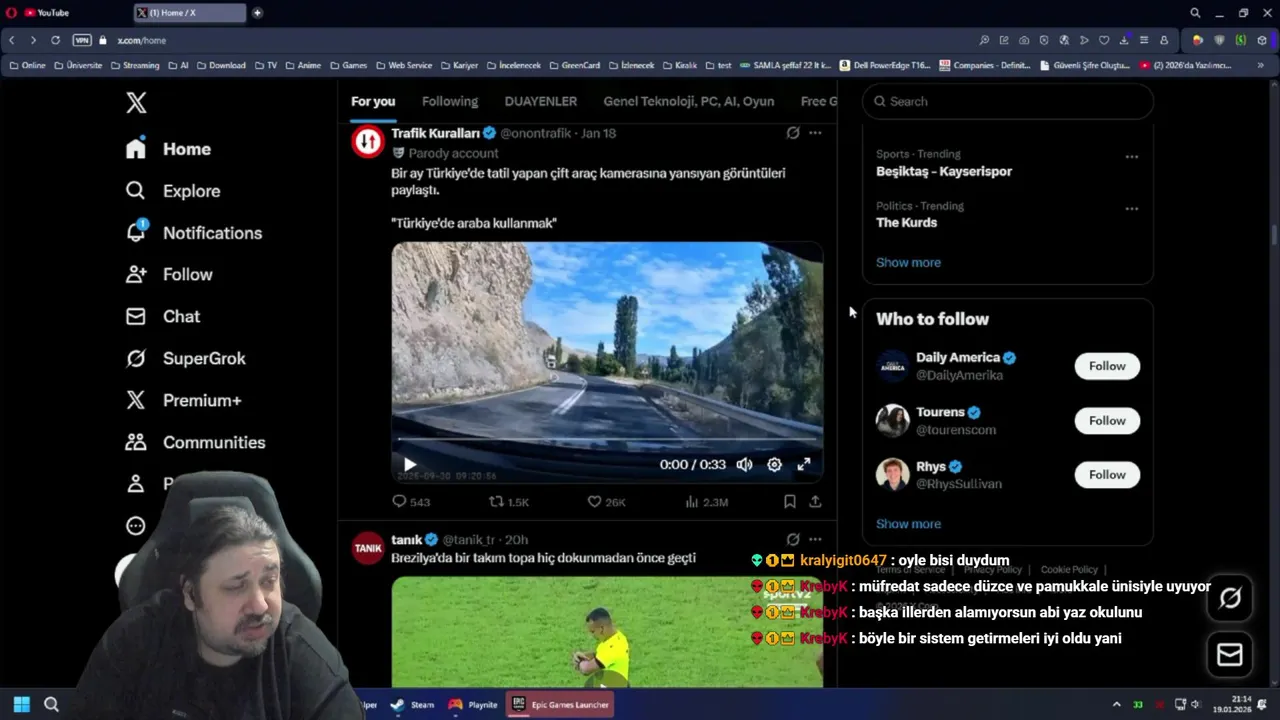Open the Anime bookmarks folder
This screenshot has width=1280, height=720.
point(303,65)
